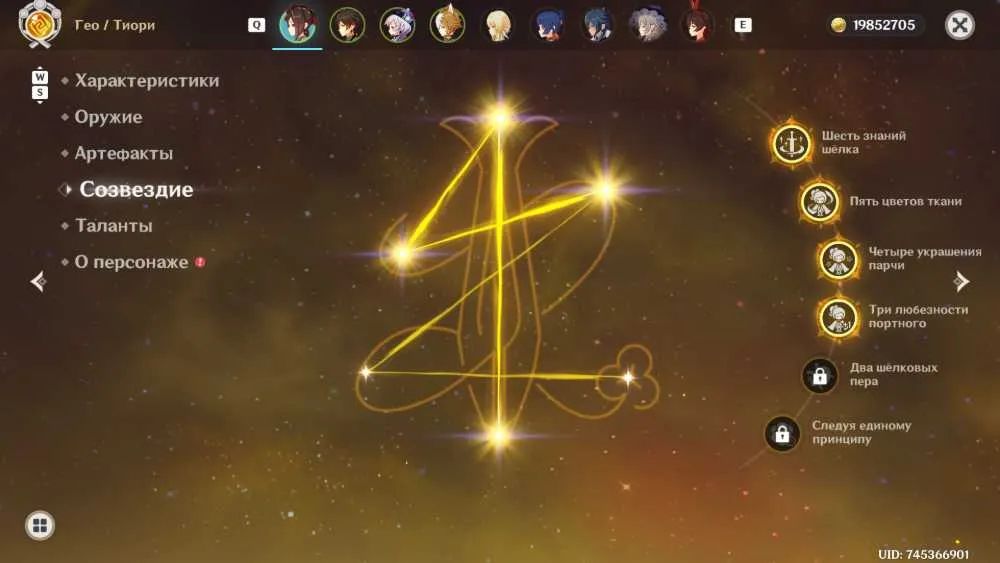
Task: Open the Характеристики menu section
Action: click(x=147, y=81)
